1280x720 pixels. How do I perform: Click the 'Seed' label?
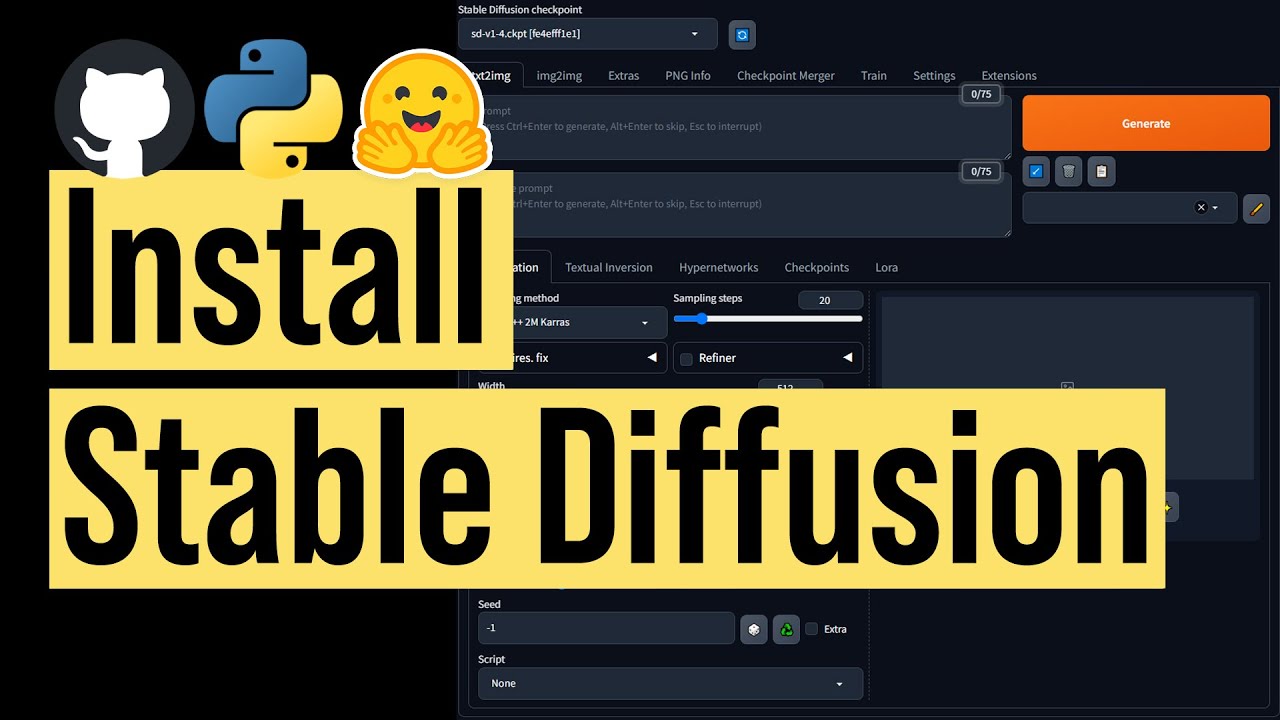pyautogui.click(x=489, y=605)
